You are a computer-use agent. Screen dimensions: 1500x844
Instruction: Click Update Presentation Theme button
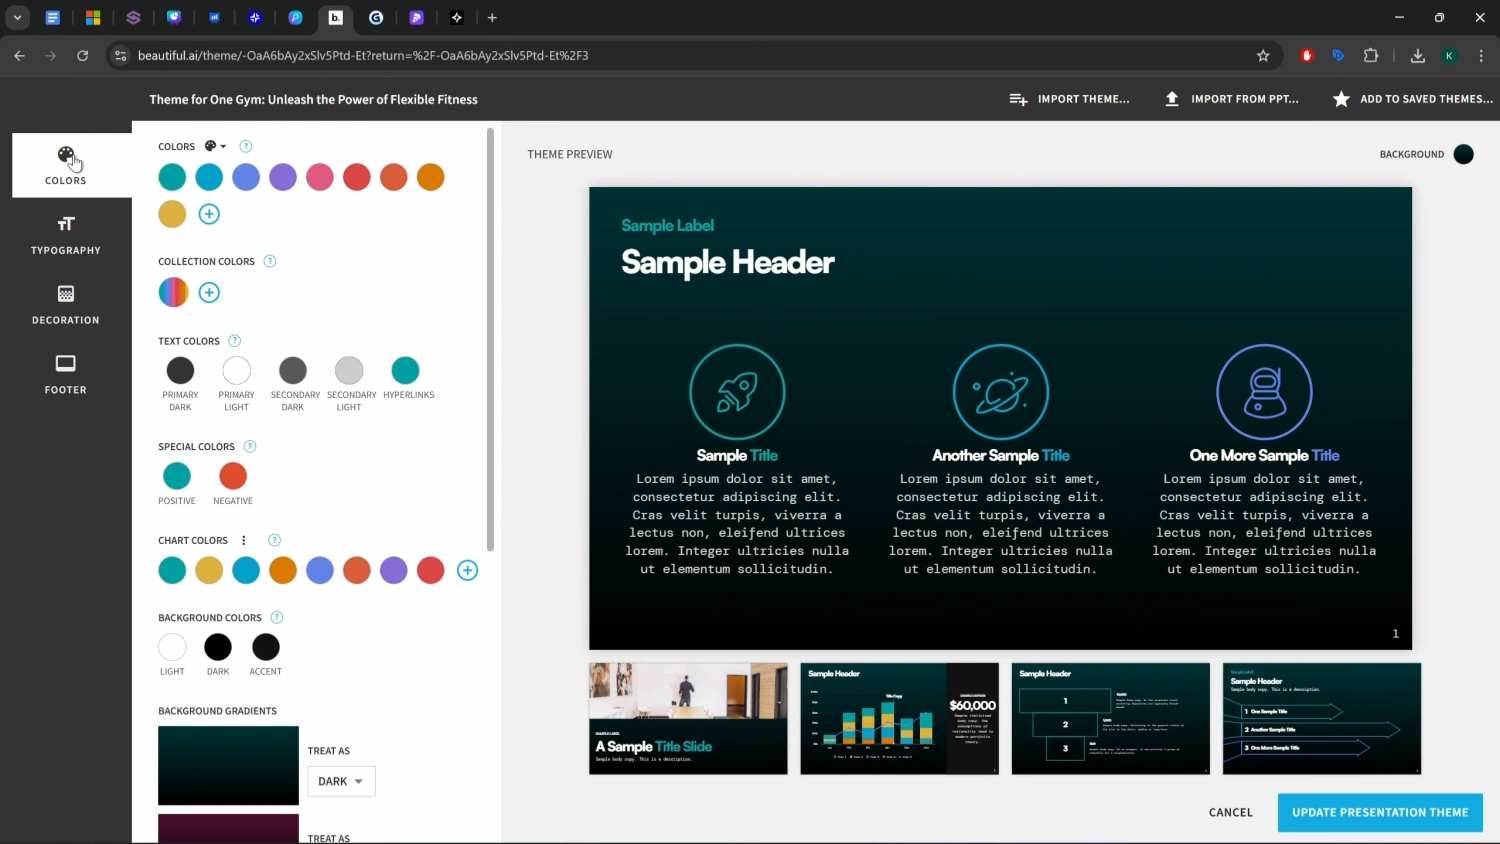[1380, 813]
